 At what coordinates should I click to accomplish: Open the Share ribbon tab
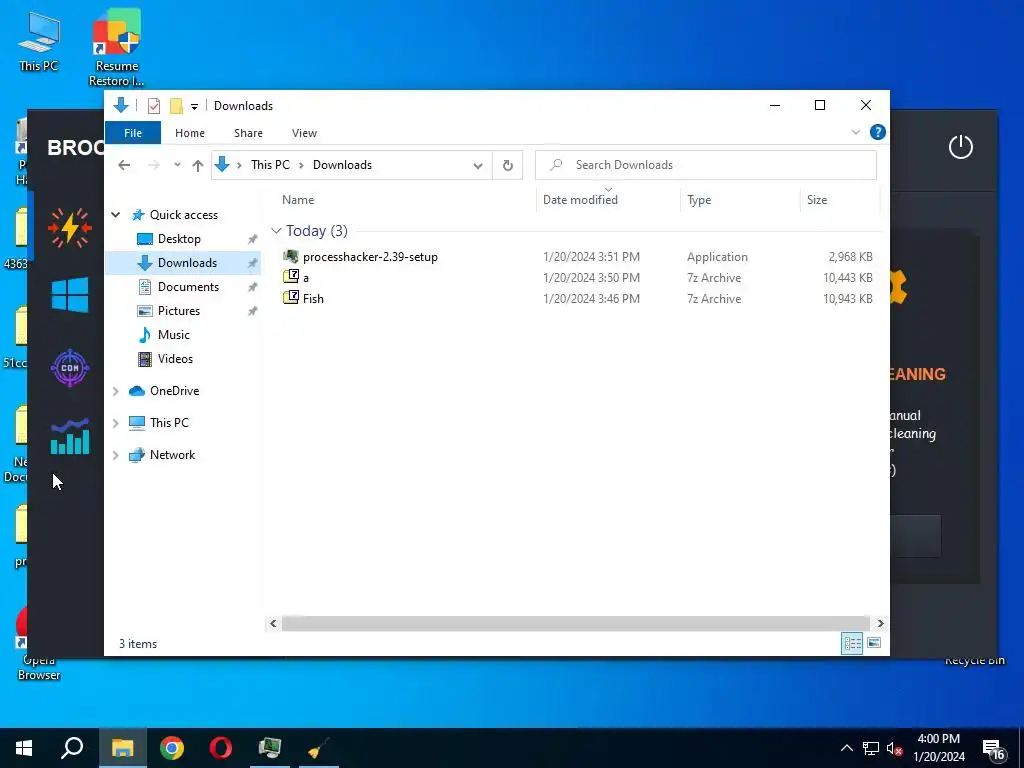tap(248, 133)
